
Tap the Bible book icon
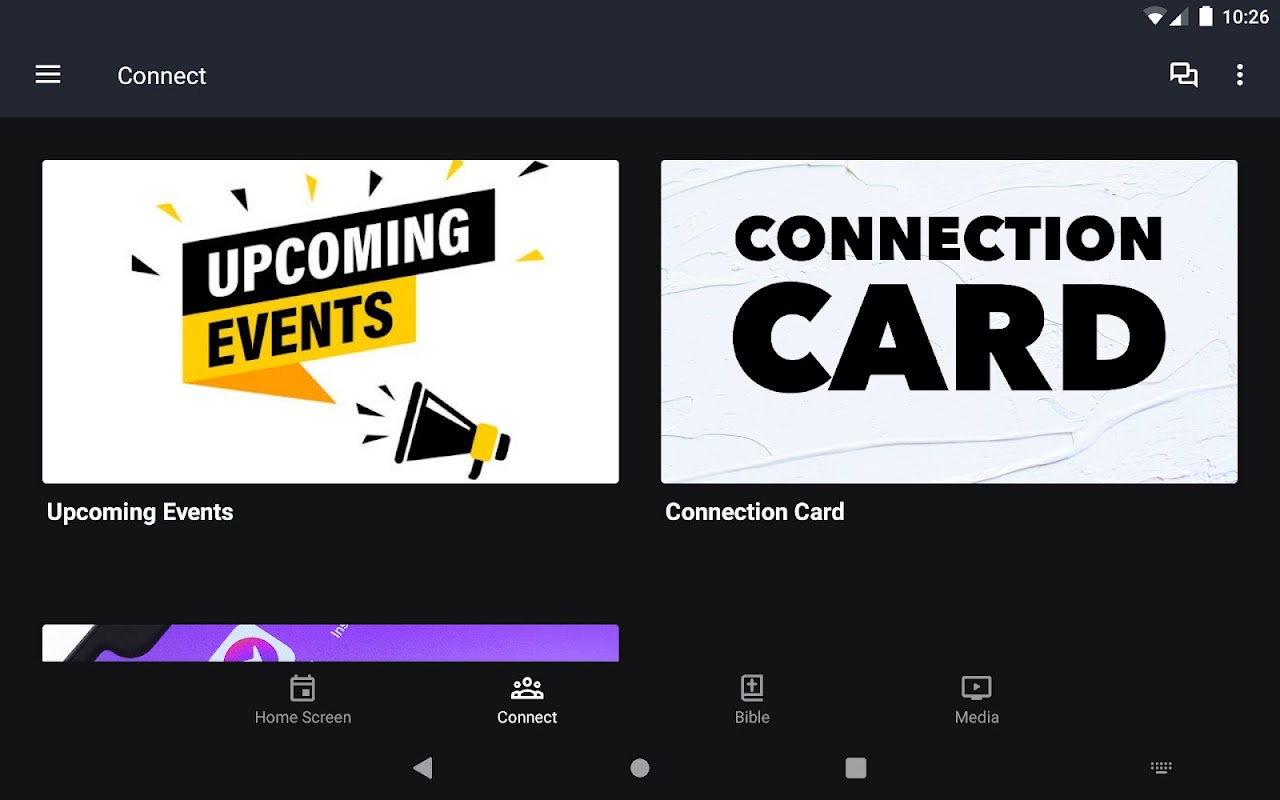(x=752, y=688)
